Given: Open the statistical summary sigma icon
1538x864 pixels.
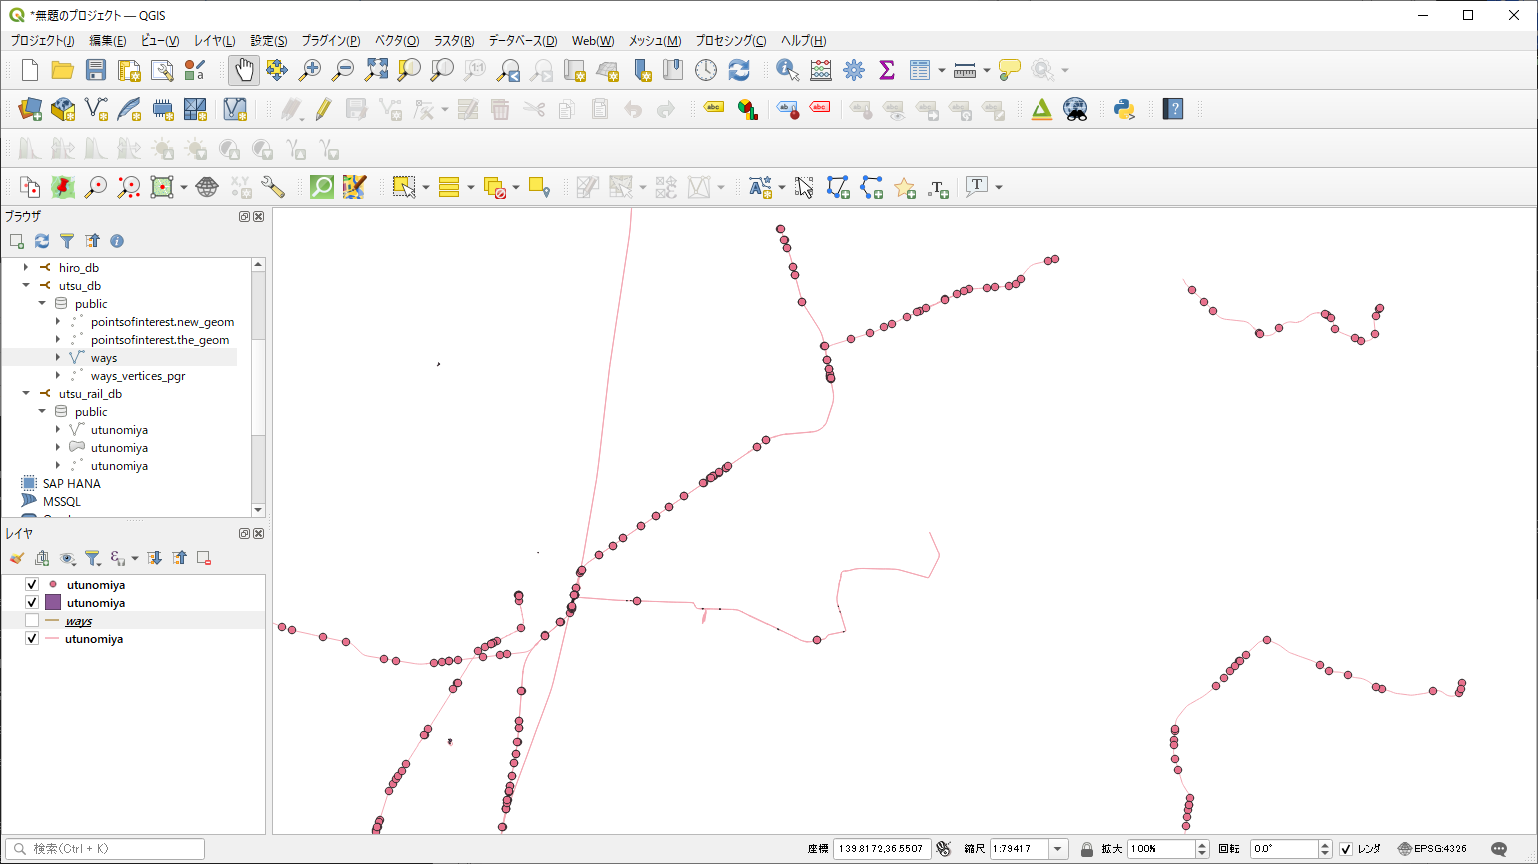Looking at the screenshot, I should pos(886,70).
